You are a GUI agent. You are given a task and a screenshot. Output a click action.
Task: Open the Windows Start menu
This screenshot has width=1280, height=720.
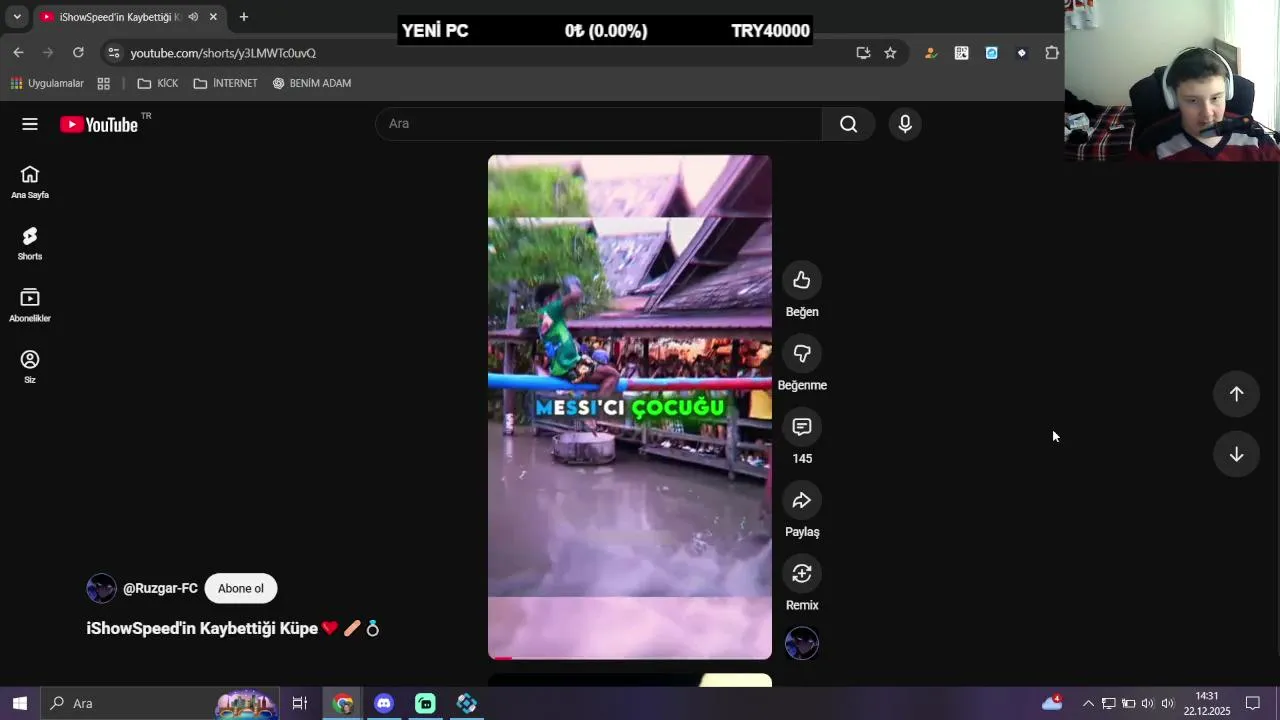pos(20,703)
